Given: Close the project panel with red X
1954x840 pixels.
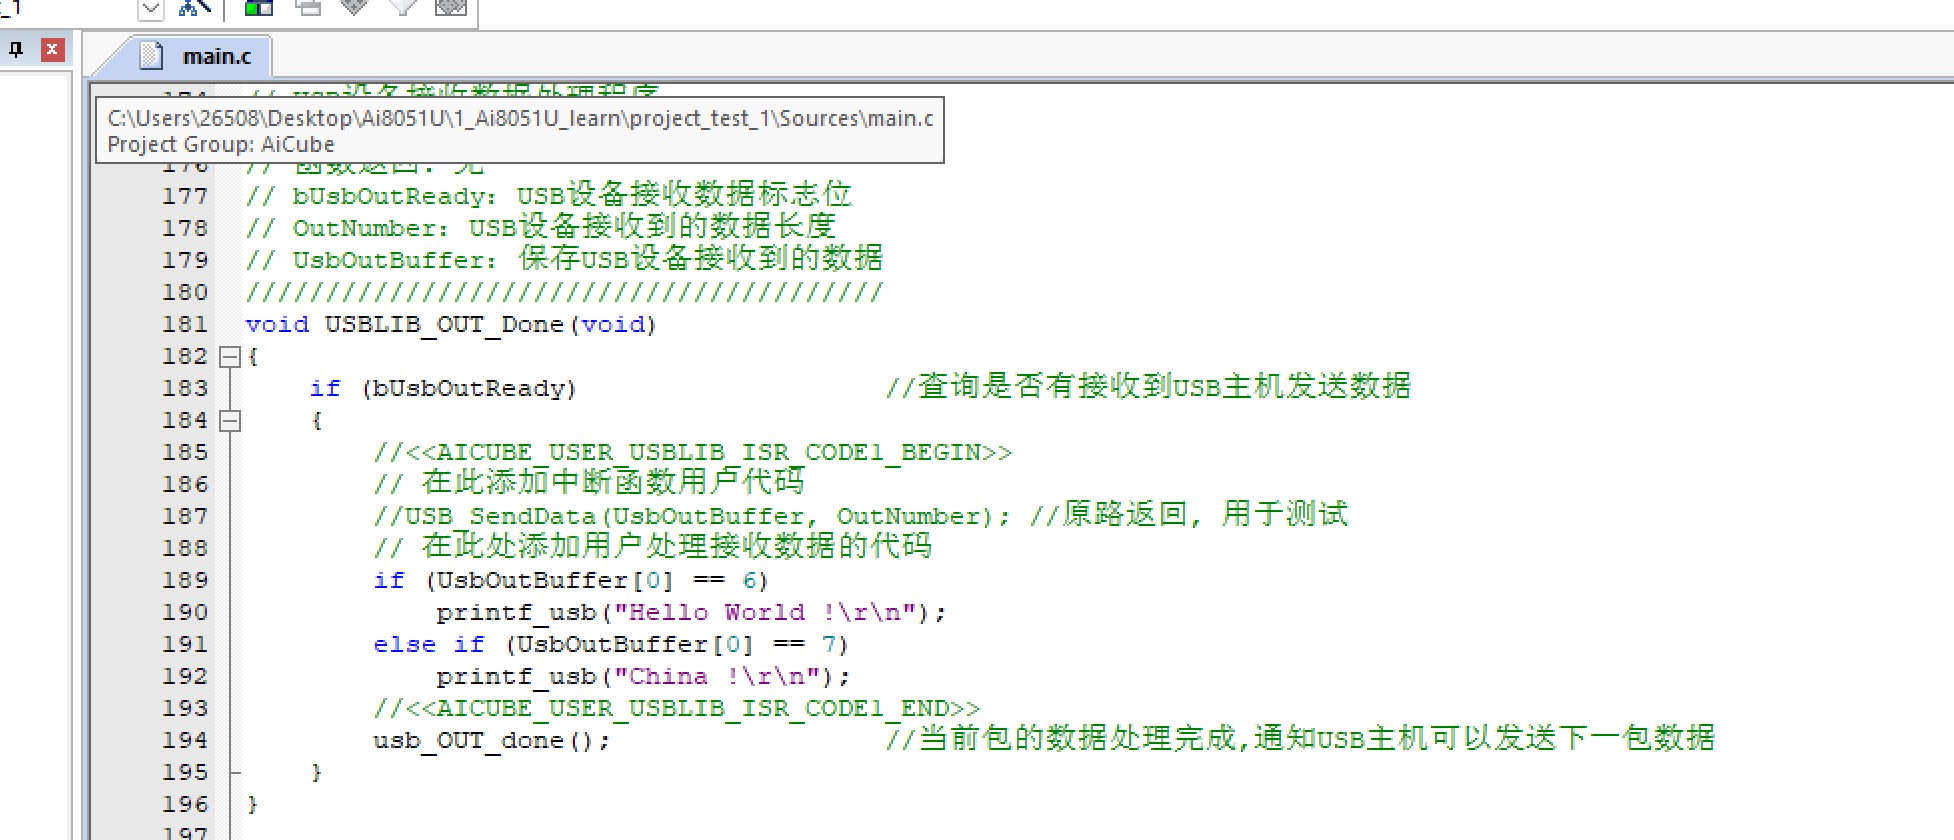Looking at the screenshot, I should point(53,50).
